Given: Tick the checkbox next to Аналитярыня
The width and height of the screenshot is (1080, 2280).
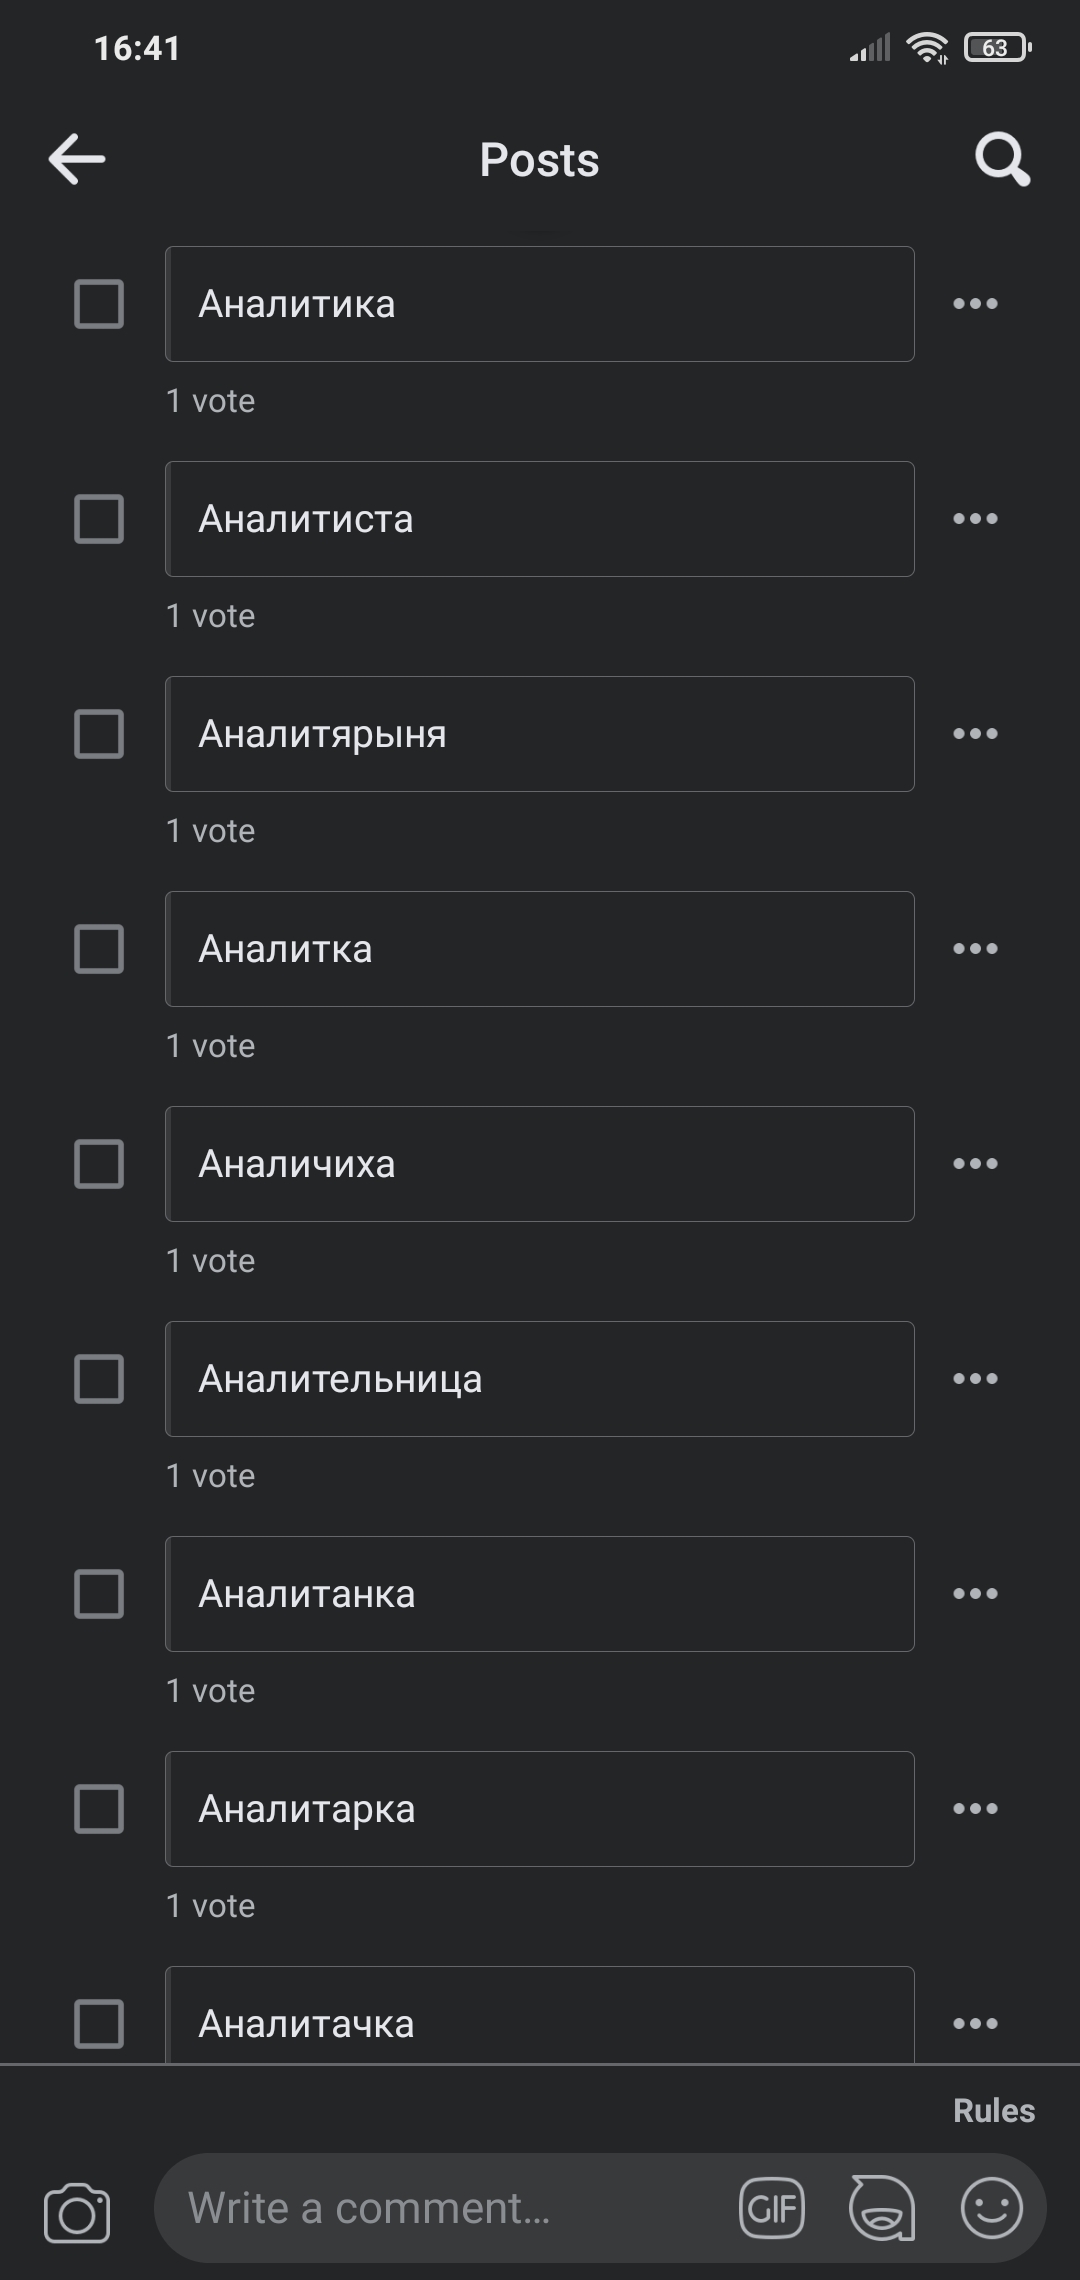Looking at the screenshot, I should 99,734.
